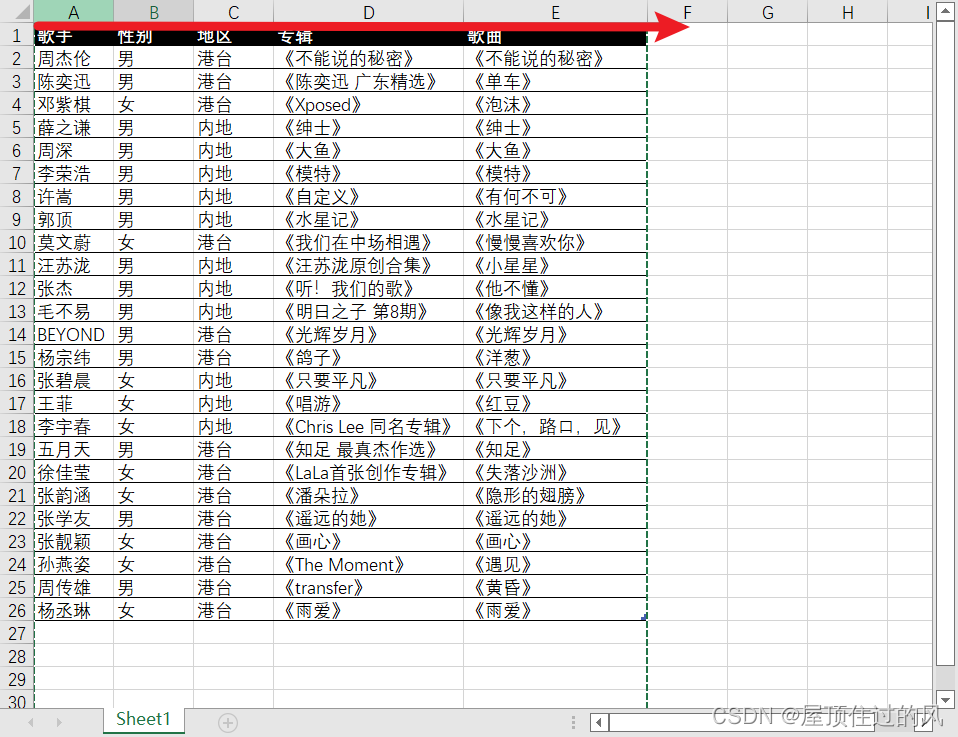Click cell containing 邓紫棋
This screenshot has height=737, width=958.
[74, 104]
